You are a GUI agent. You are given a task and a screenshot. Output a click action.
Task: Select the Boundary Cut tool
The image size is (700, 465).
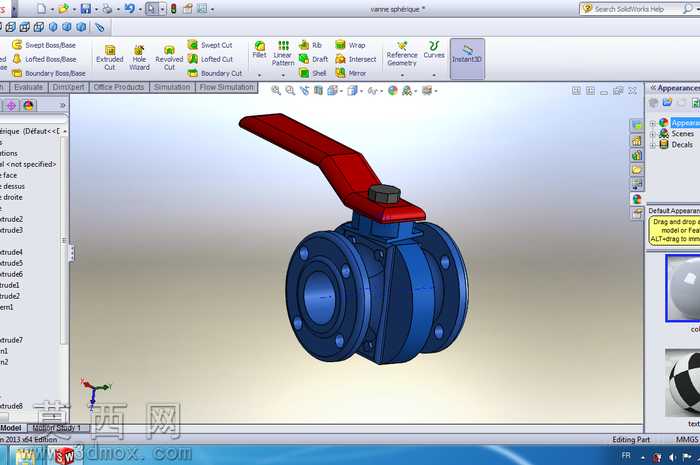(215, 73)
